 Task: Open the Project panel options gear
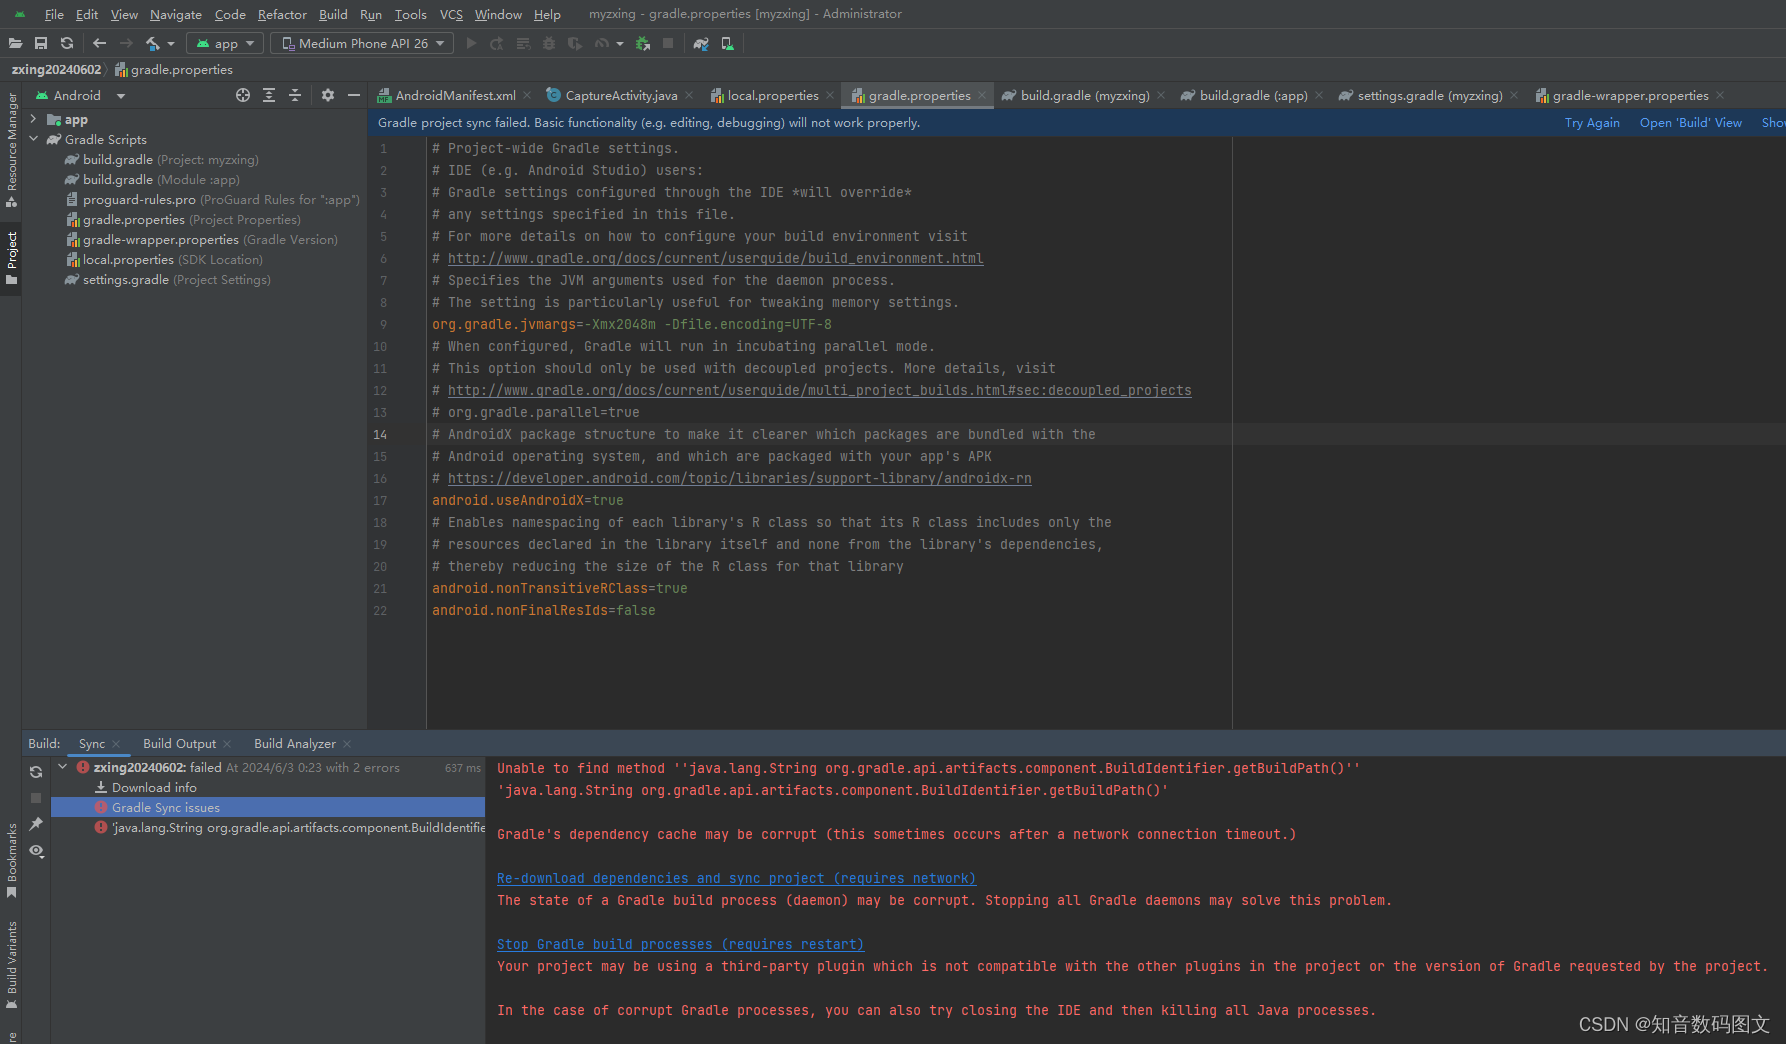328,95
